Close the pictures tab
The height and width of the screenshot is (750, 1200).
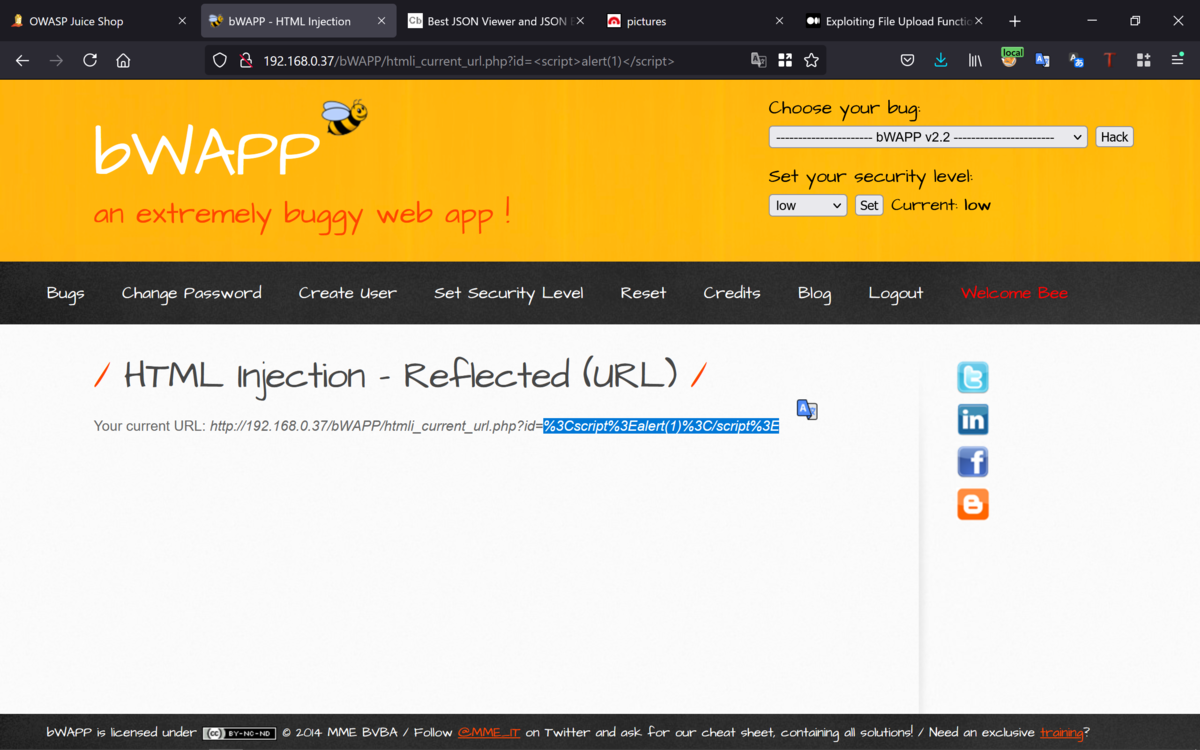pyautogui.click(x=779, y=21)
